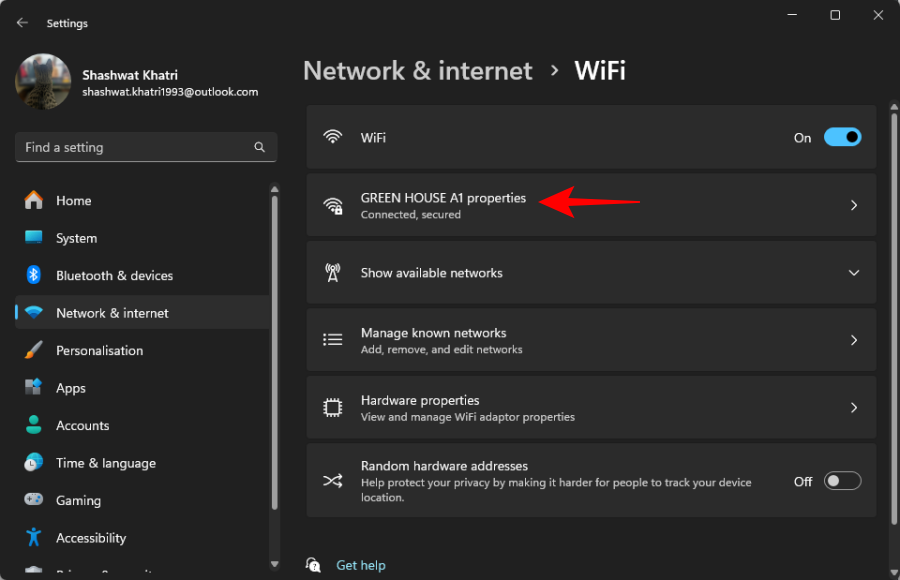Image resolution: width=900 pixels, height=580 pixels.
Task: Click the Bluetooth & devices icon
Action: [x=34, y=275]
